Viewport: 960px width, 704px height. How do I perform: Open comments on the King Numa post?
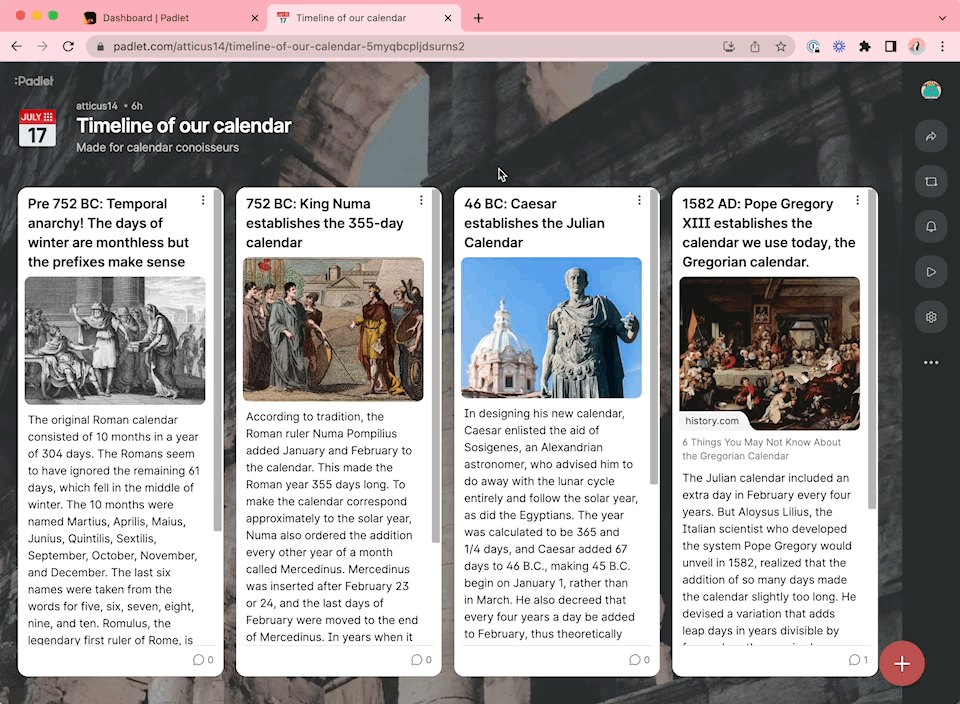click(421, 660)
